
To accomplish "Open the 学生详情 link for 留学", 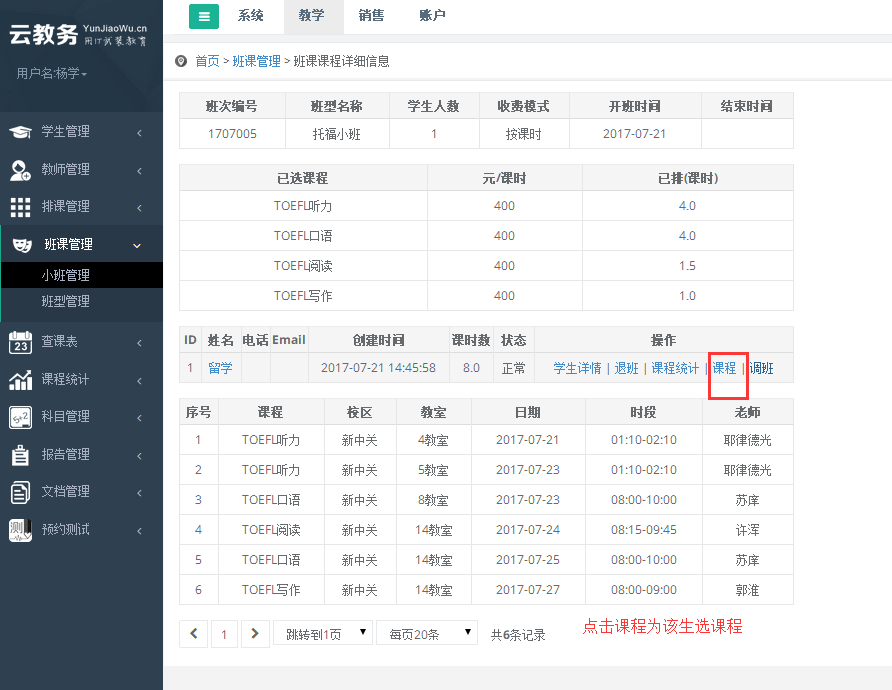I will point(577,368).
